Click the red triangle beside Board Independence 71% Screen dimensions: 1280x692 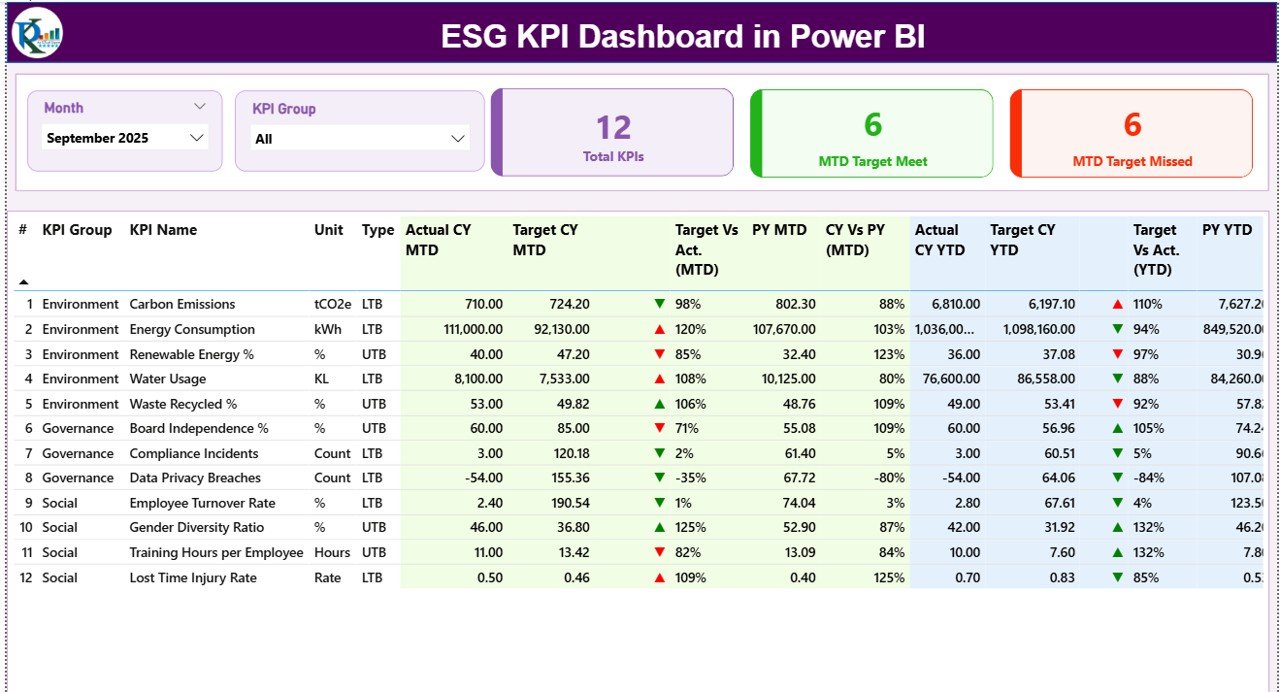(x=657, y=428)
